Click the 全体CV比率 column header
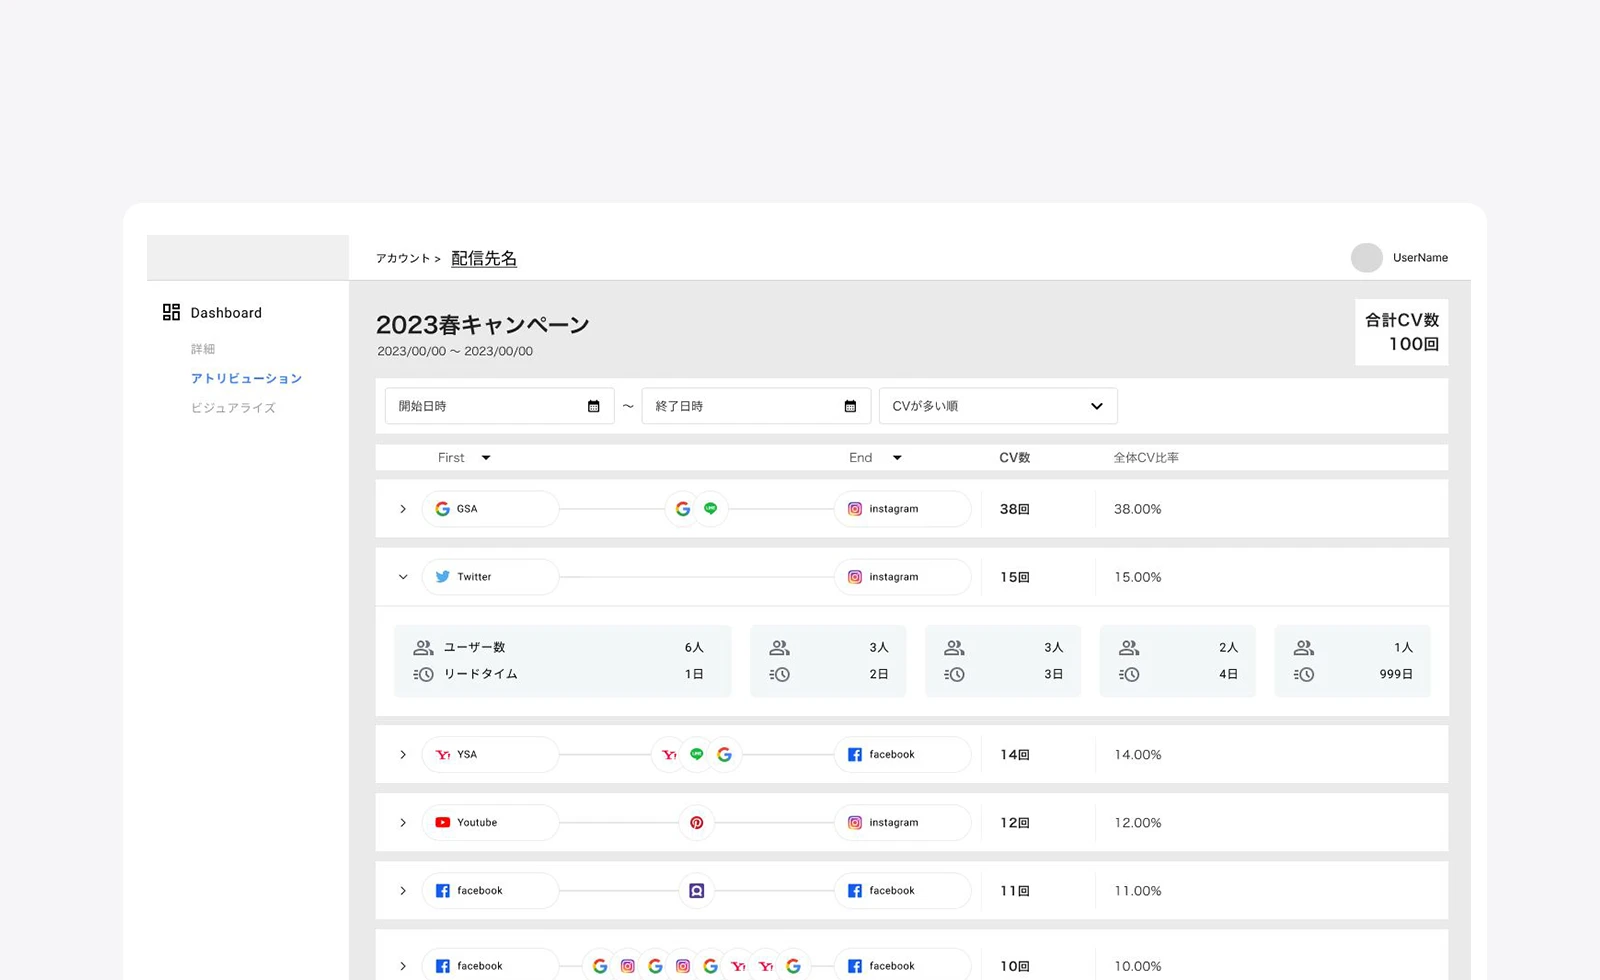This screenshot has height=980, width=1600. (1146, 457)
